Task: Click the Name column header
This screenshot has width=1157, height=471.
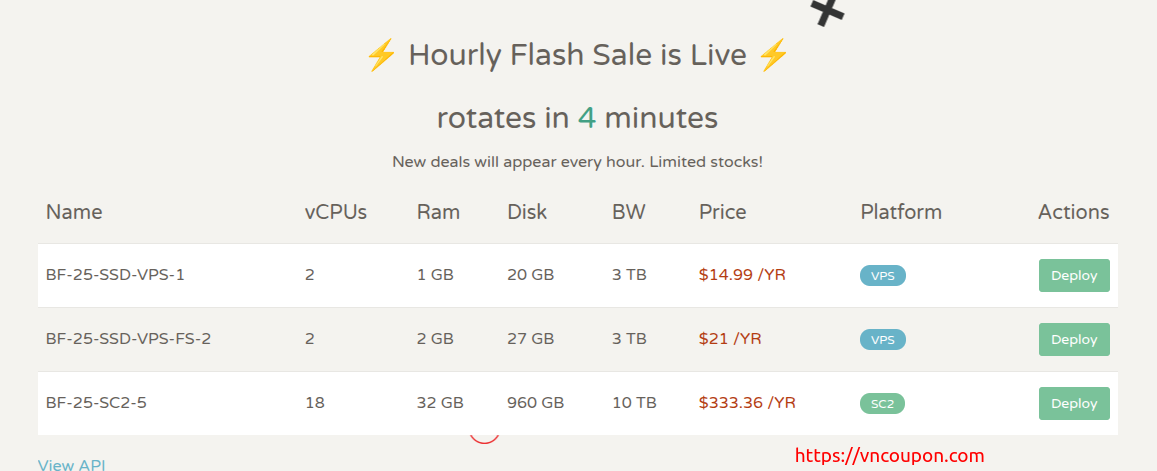Action: pyautogui.click(x=74, y=212)
